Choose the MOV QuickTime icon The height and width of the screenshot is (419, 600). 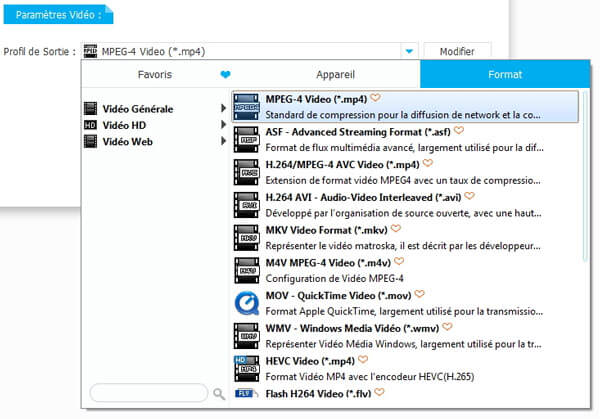tap(247, 304)
